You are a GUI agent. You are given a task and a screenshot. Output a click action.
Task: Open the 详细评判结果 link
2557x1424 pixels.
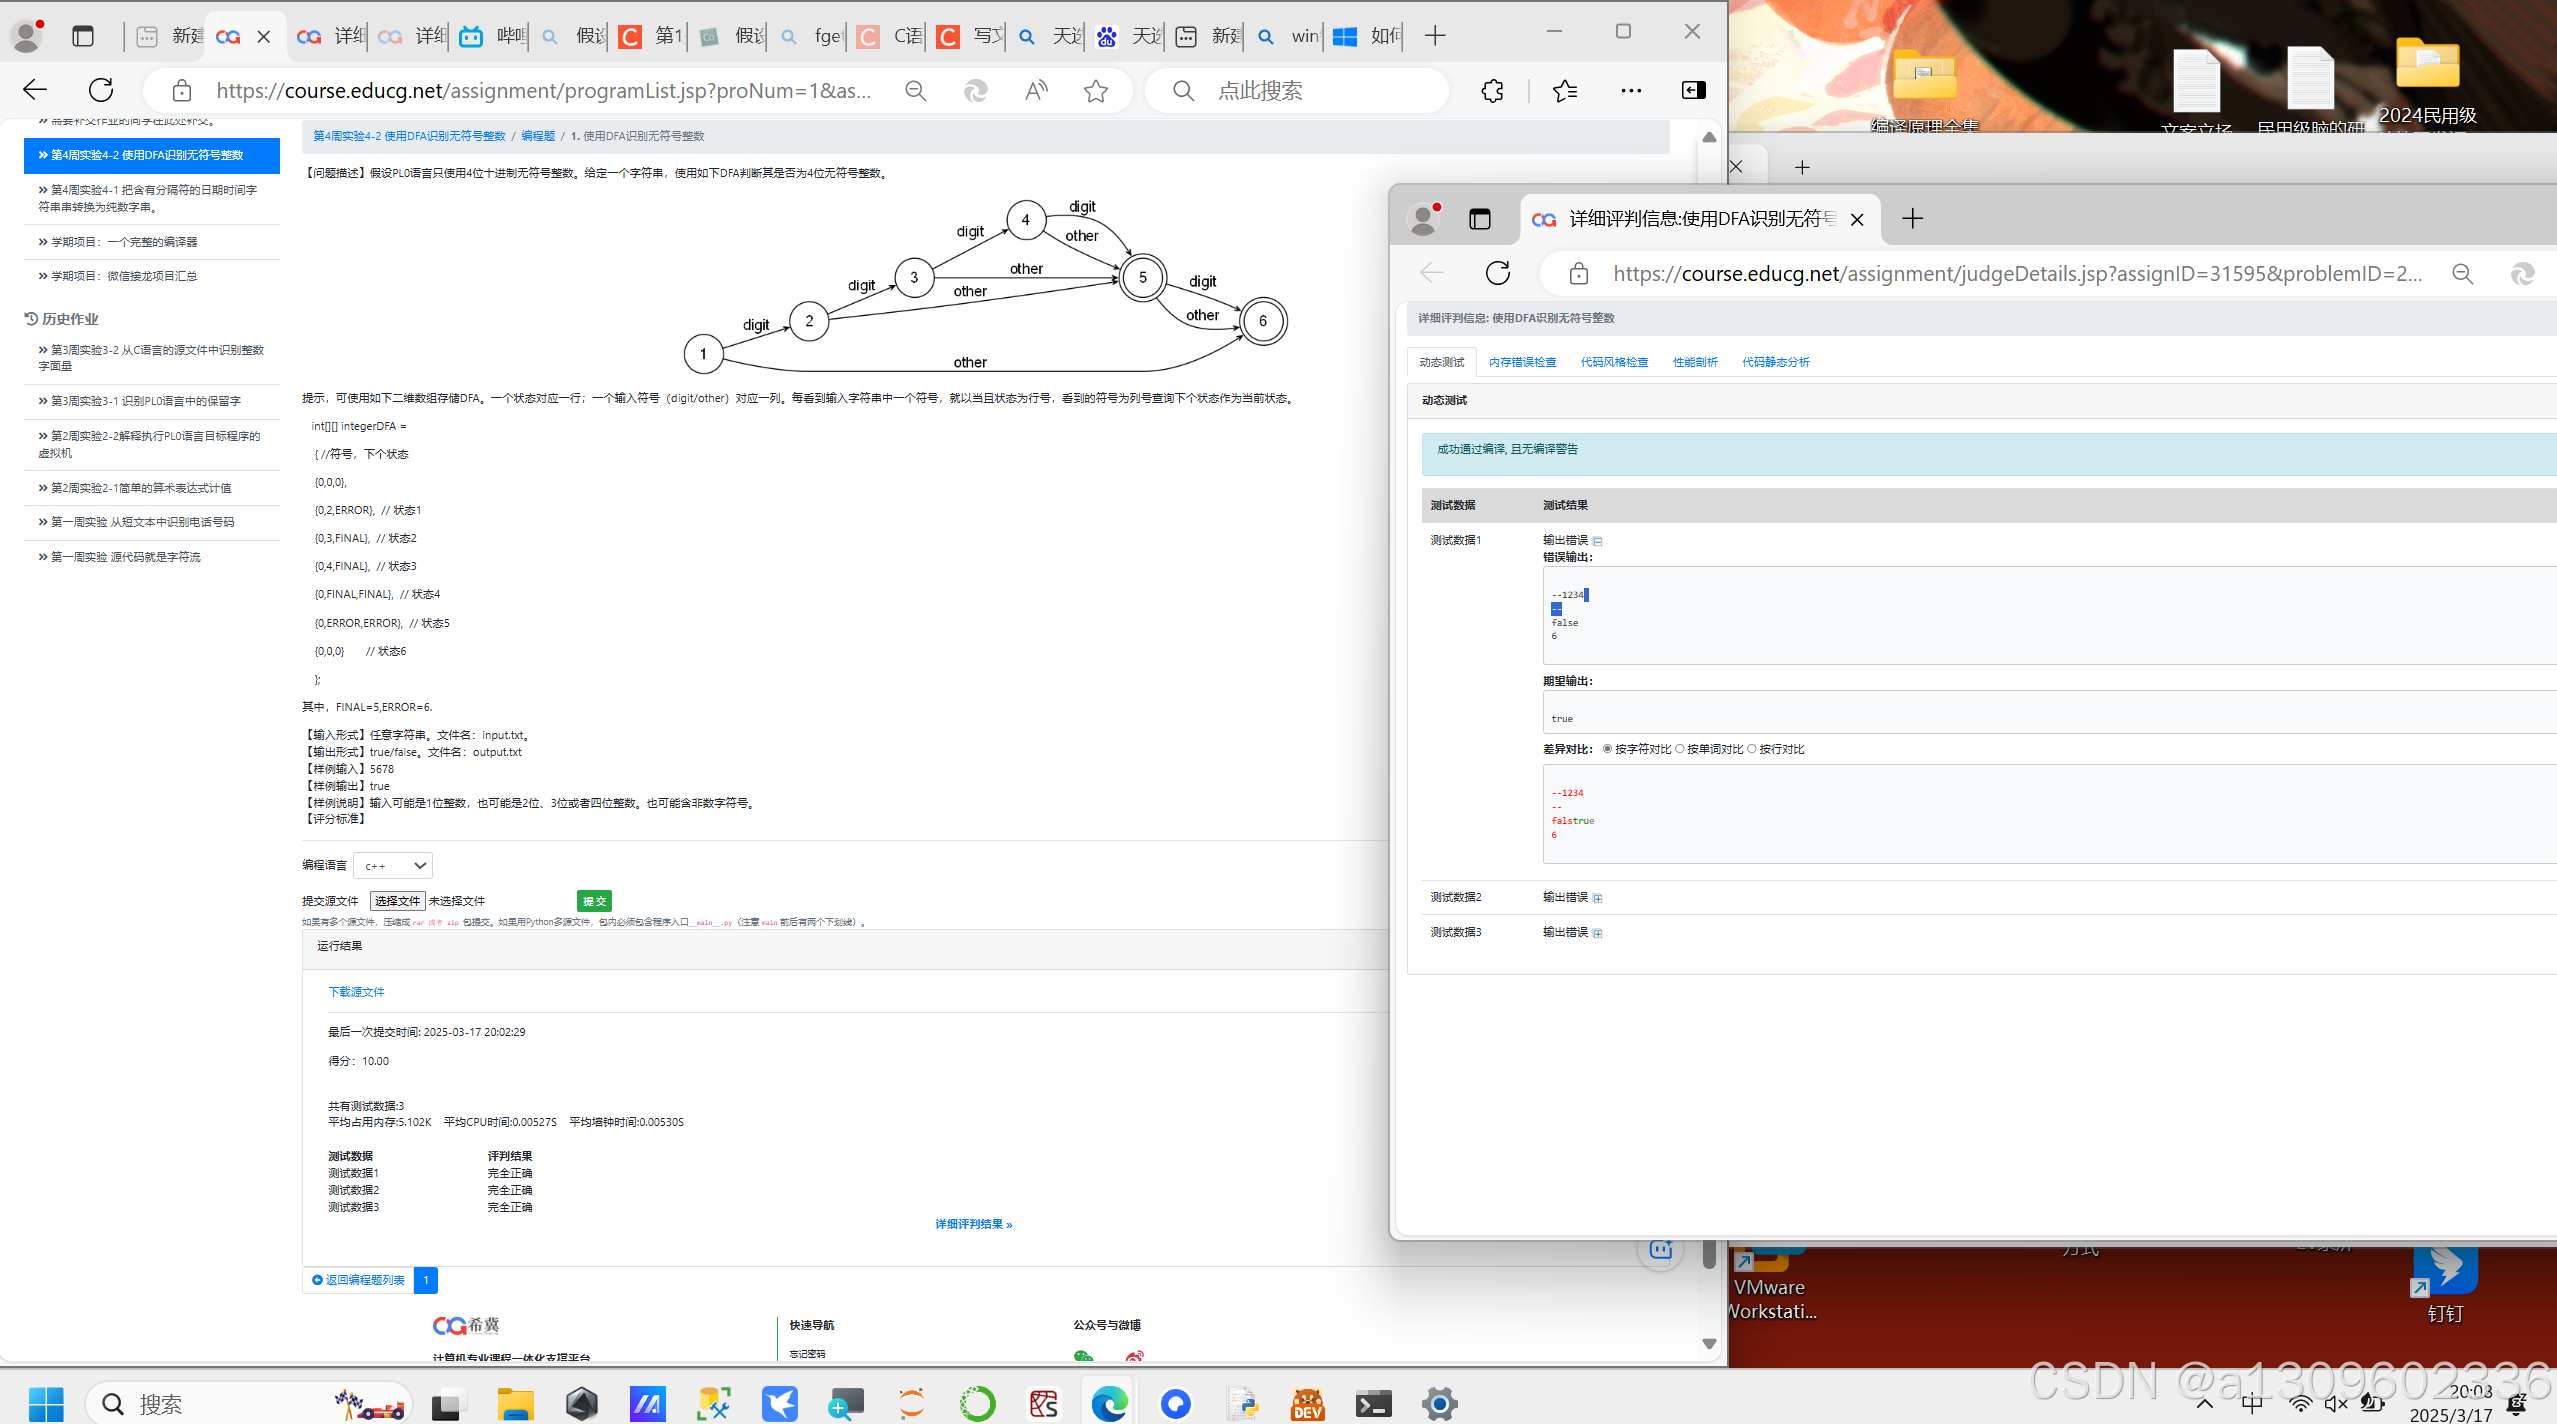point(973,1224)
